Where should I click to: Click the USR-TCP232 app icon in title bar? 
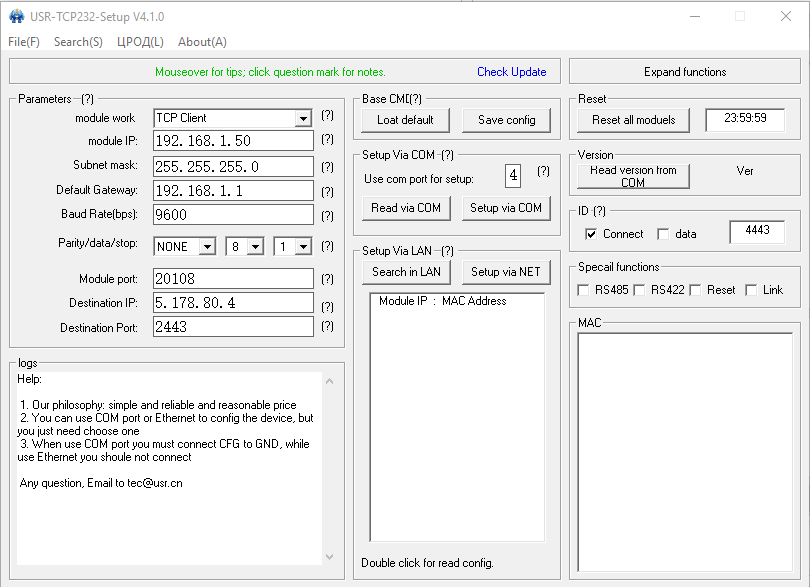17,17
